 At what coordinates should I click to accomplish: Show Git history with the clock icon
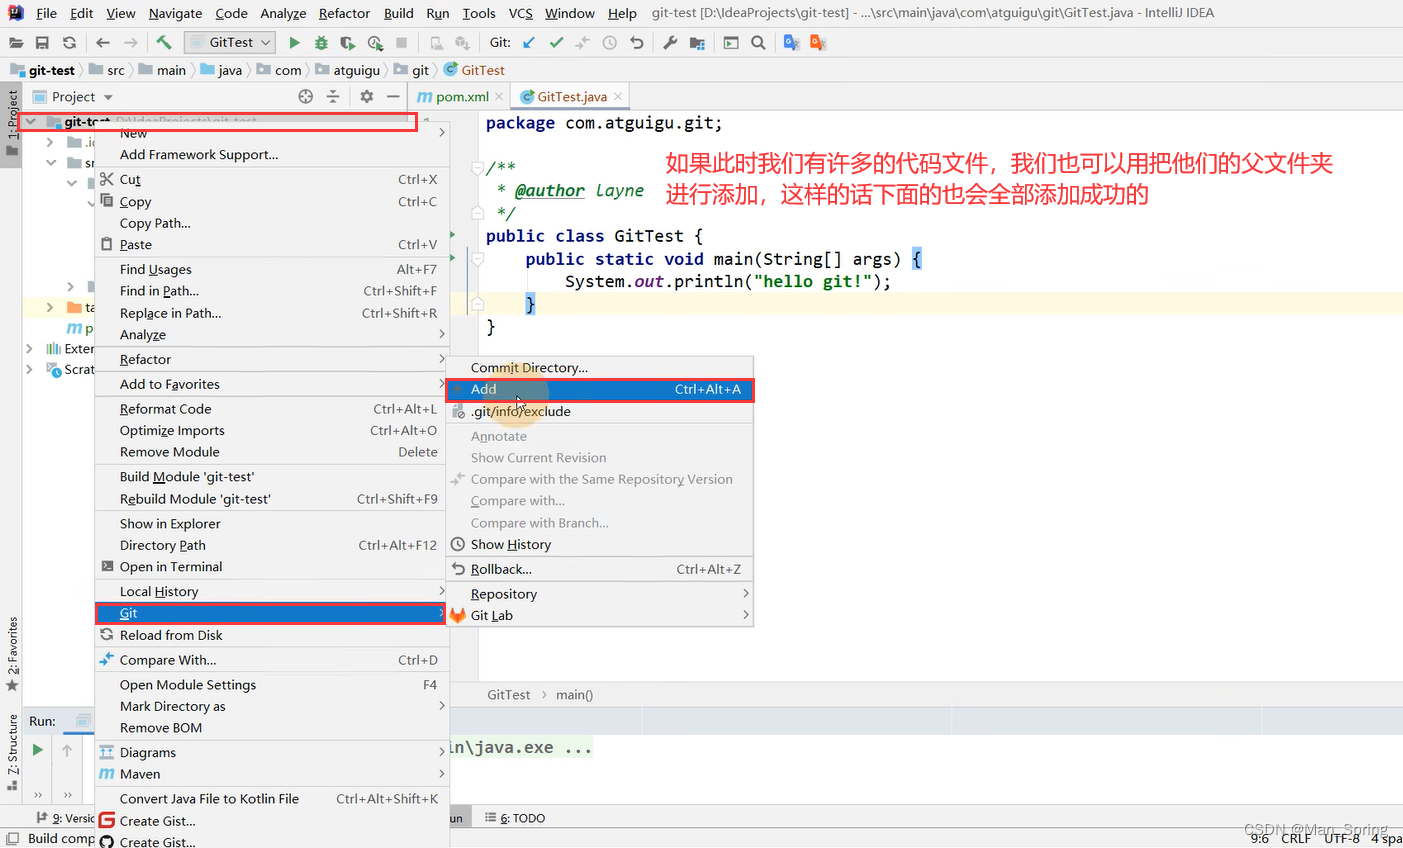610,43
